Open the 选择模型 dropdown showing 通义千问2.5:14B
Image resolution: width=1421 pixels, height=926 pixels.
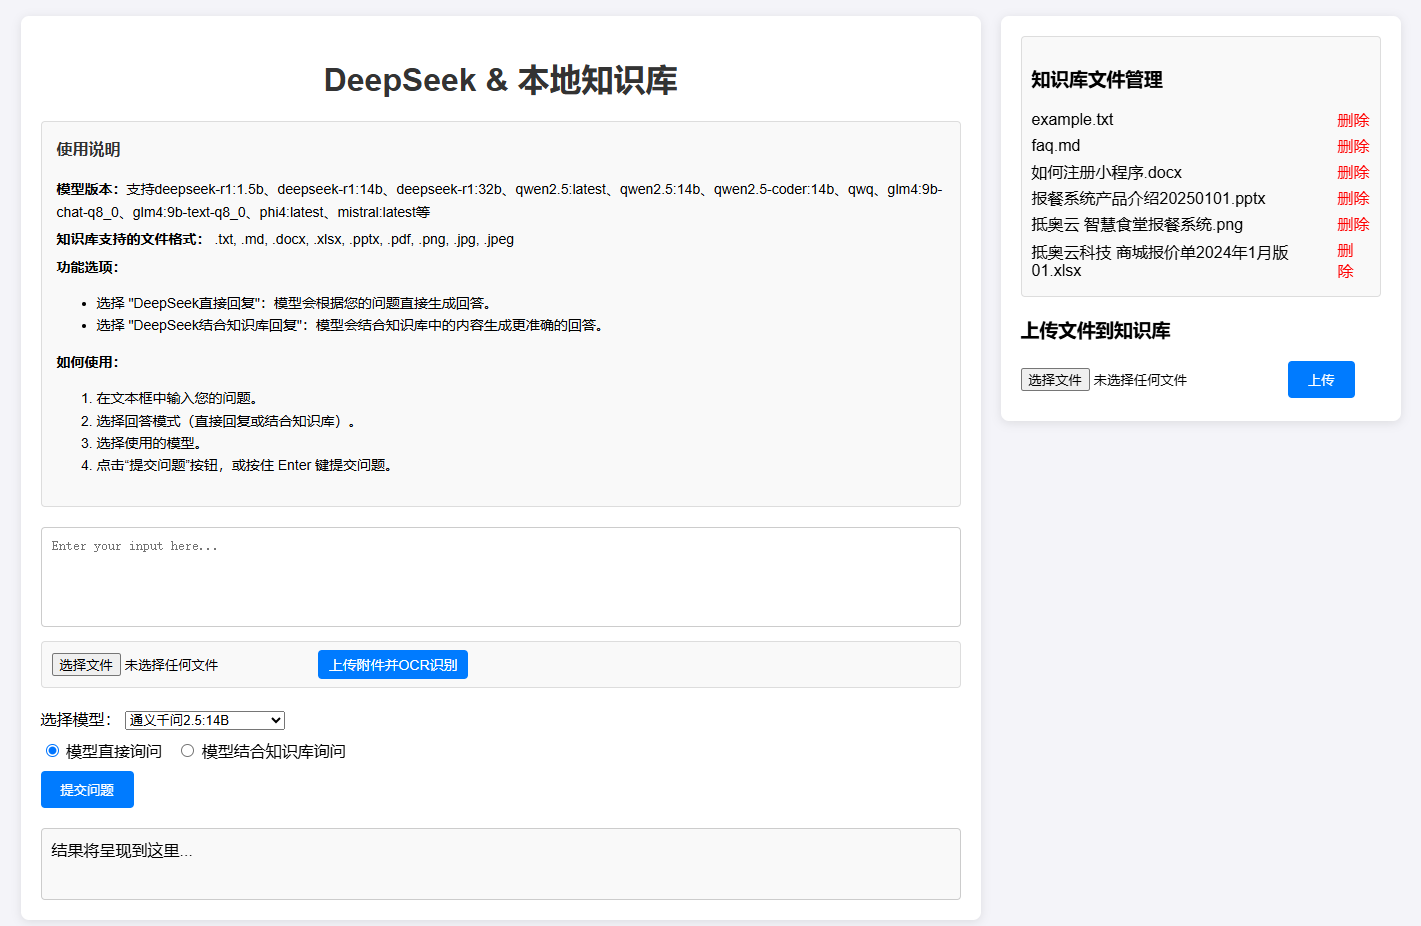tap(205, 720)
